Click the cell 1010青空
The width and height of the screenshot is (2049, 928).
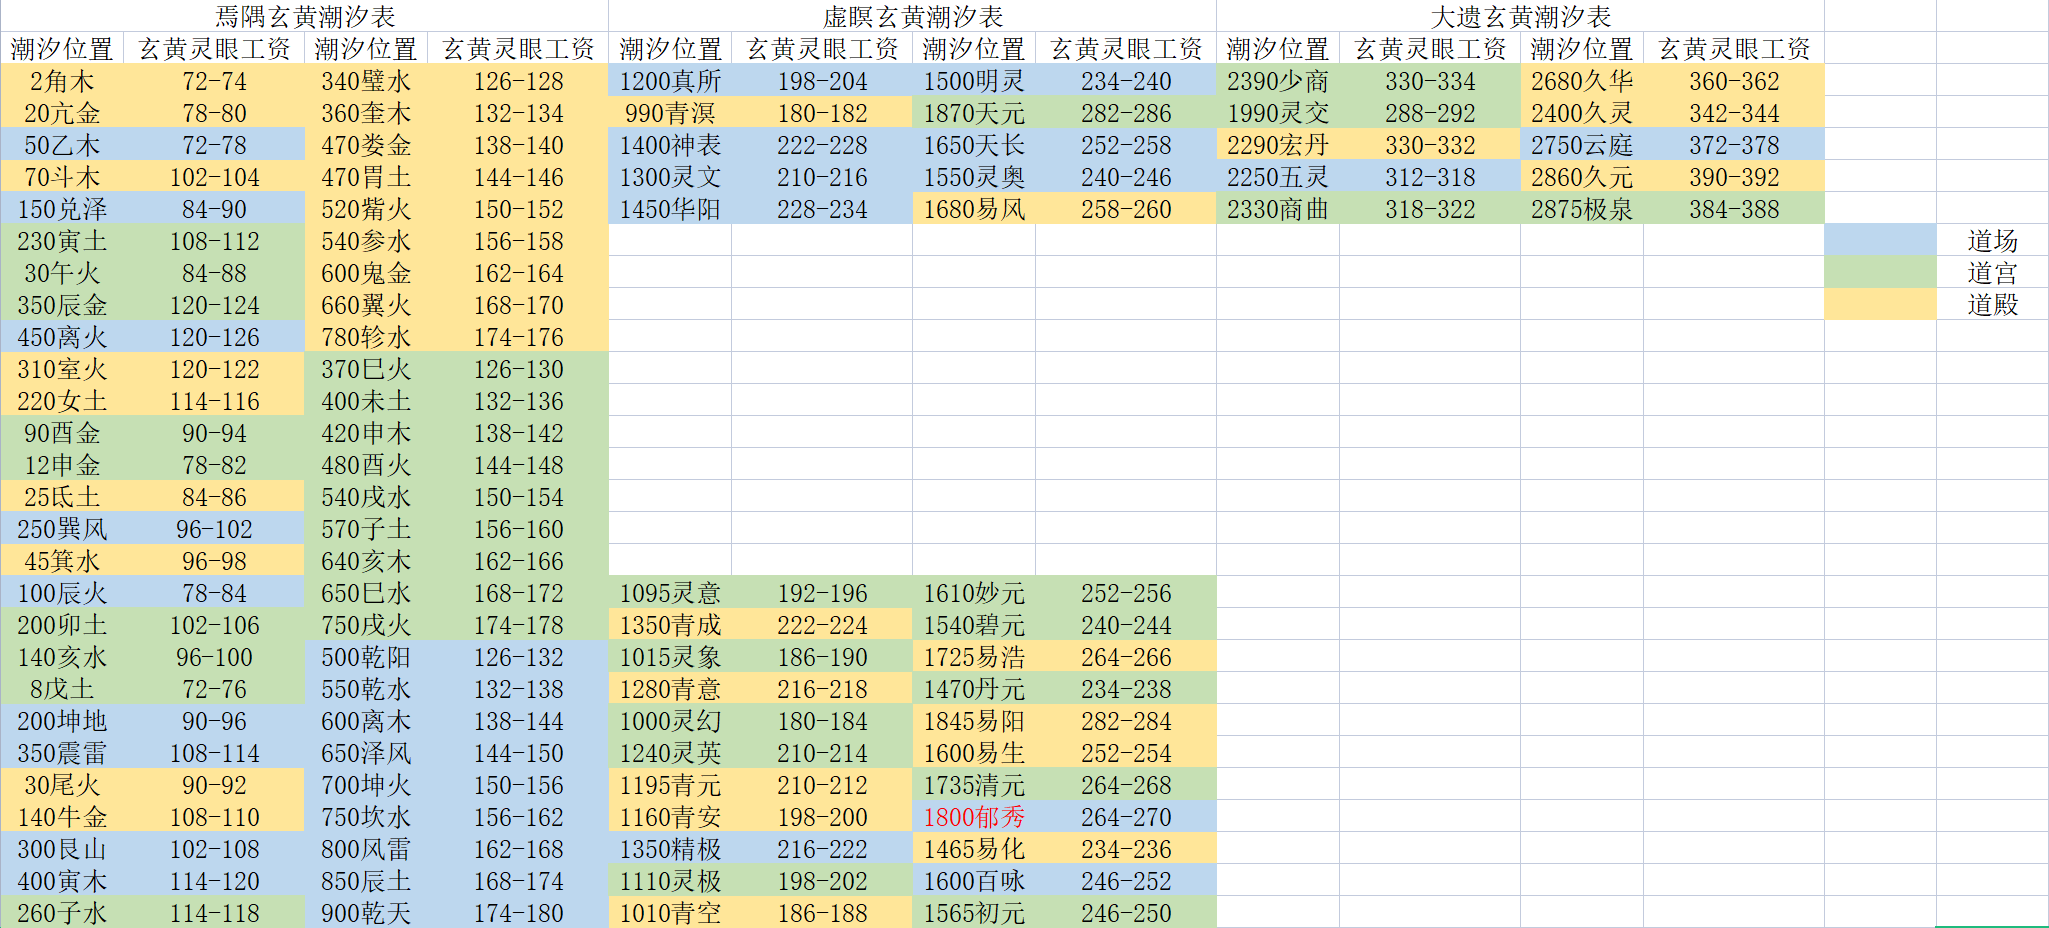[670, 912]
